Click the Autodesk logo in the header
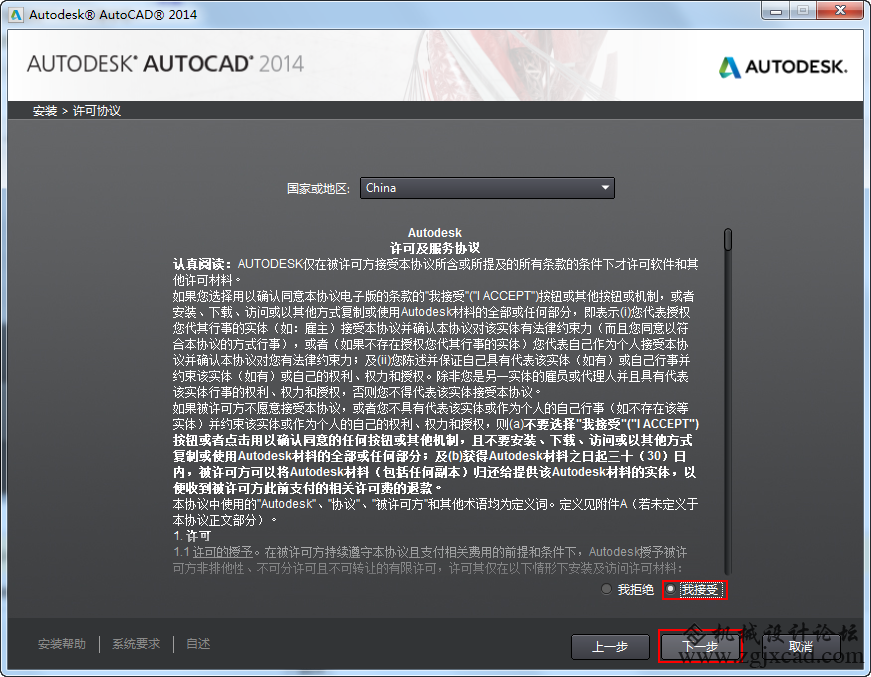Viewport: 871px width, 677px height. (783, 67)
